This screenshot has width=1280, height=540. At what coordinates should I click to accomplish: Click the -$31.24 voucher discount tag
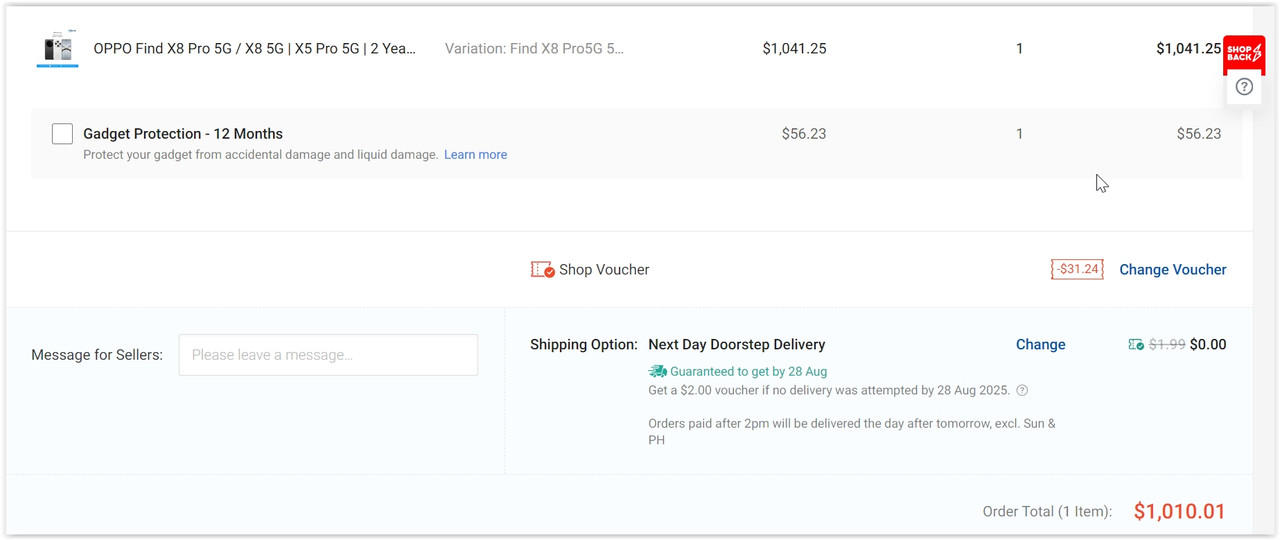pos(1077,269)
